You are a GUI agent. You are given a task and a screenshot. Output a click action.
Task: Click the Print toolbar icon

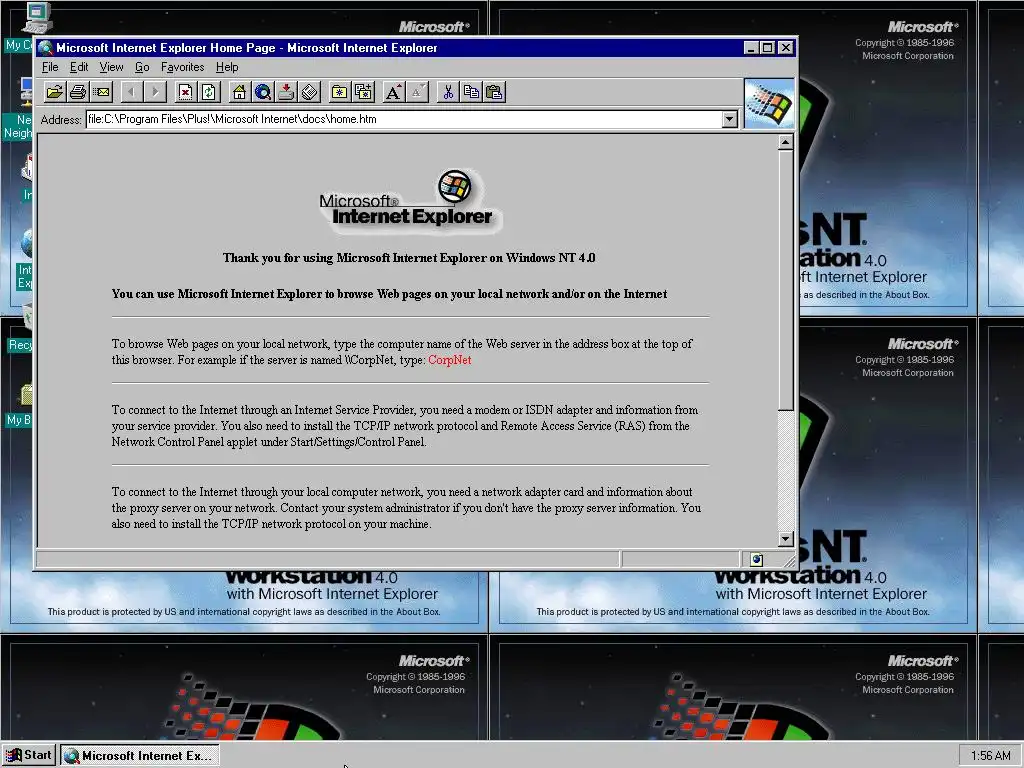click(x=78, y=92)
